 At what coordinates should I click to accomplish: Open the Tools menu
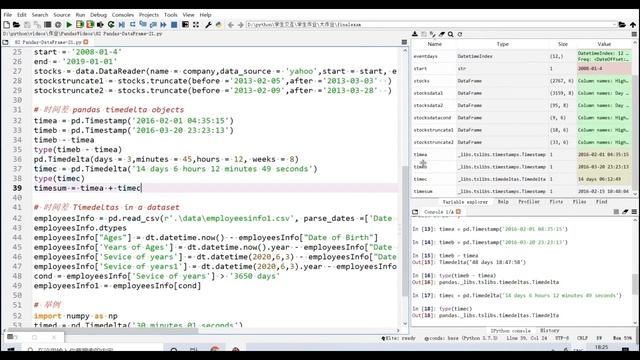171,15
